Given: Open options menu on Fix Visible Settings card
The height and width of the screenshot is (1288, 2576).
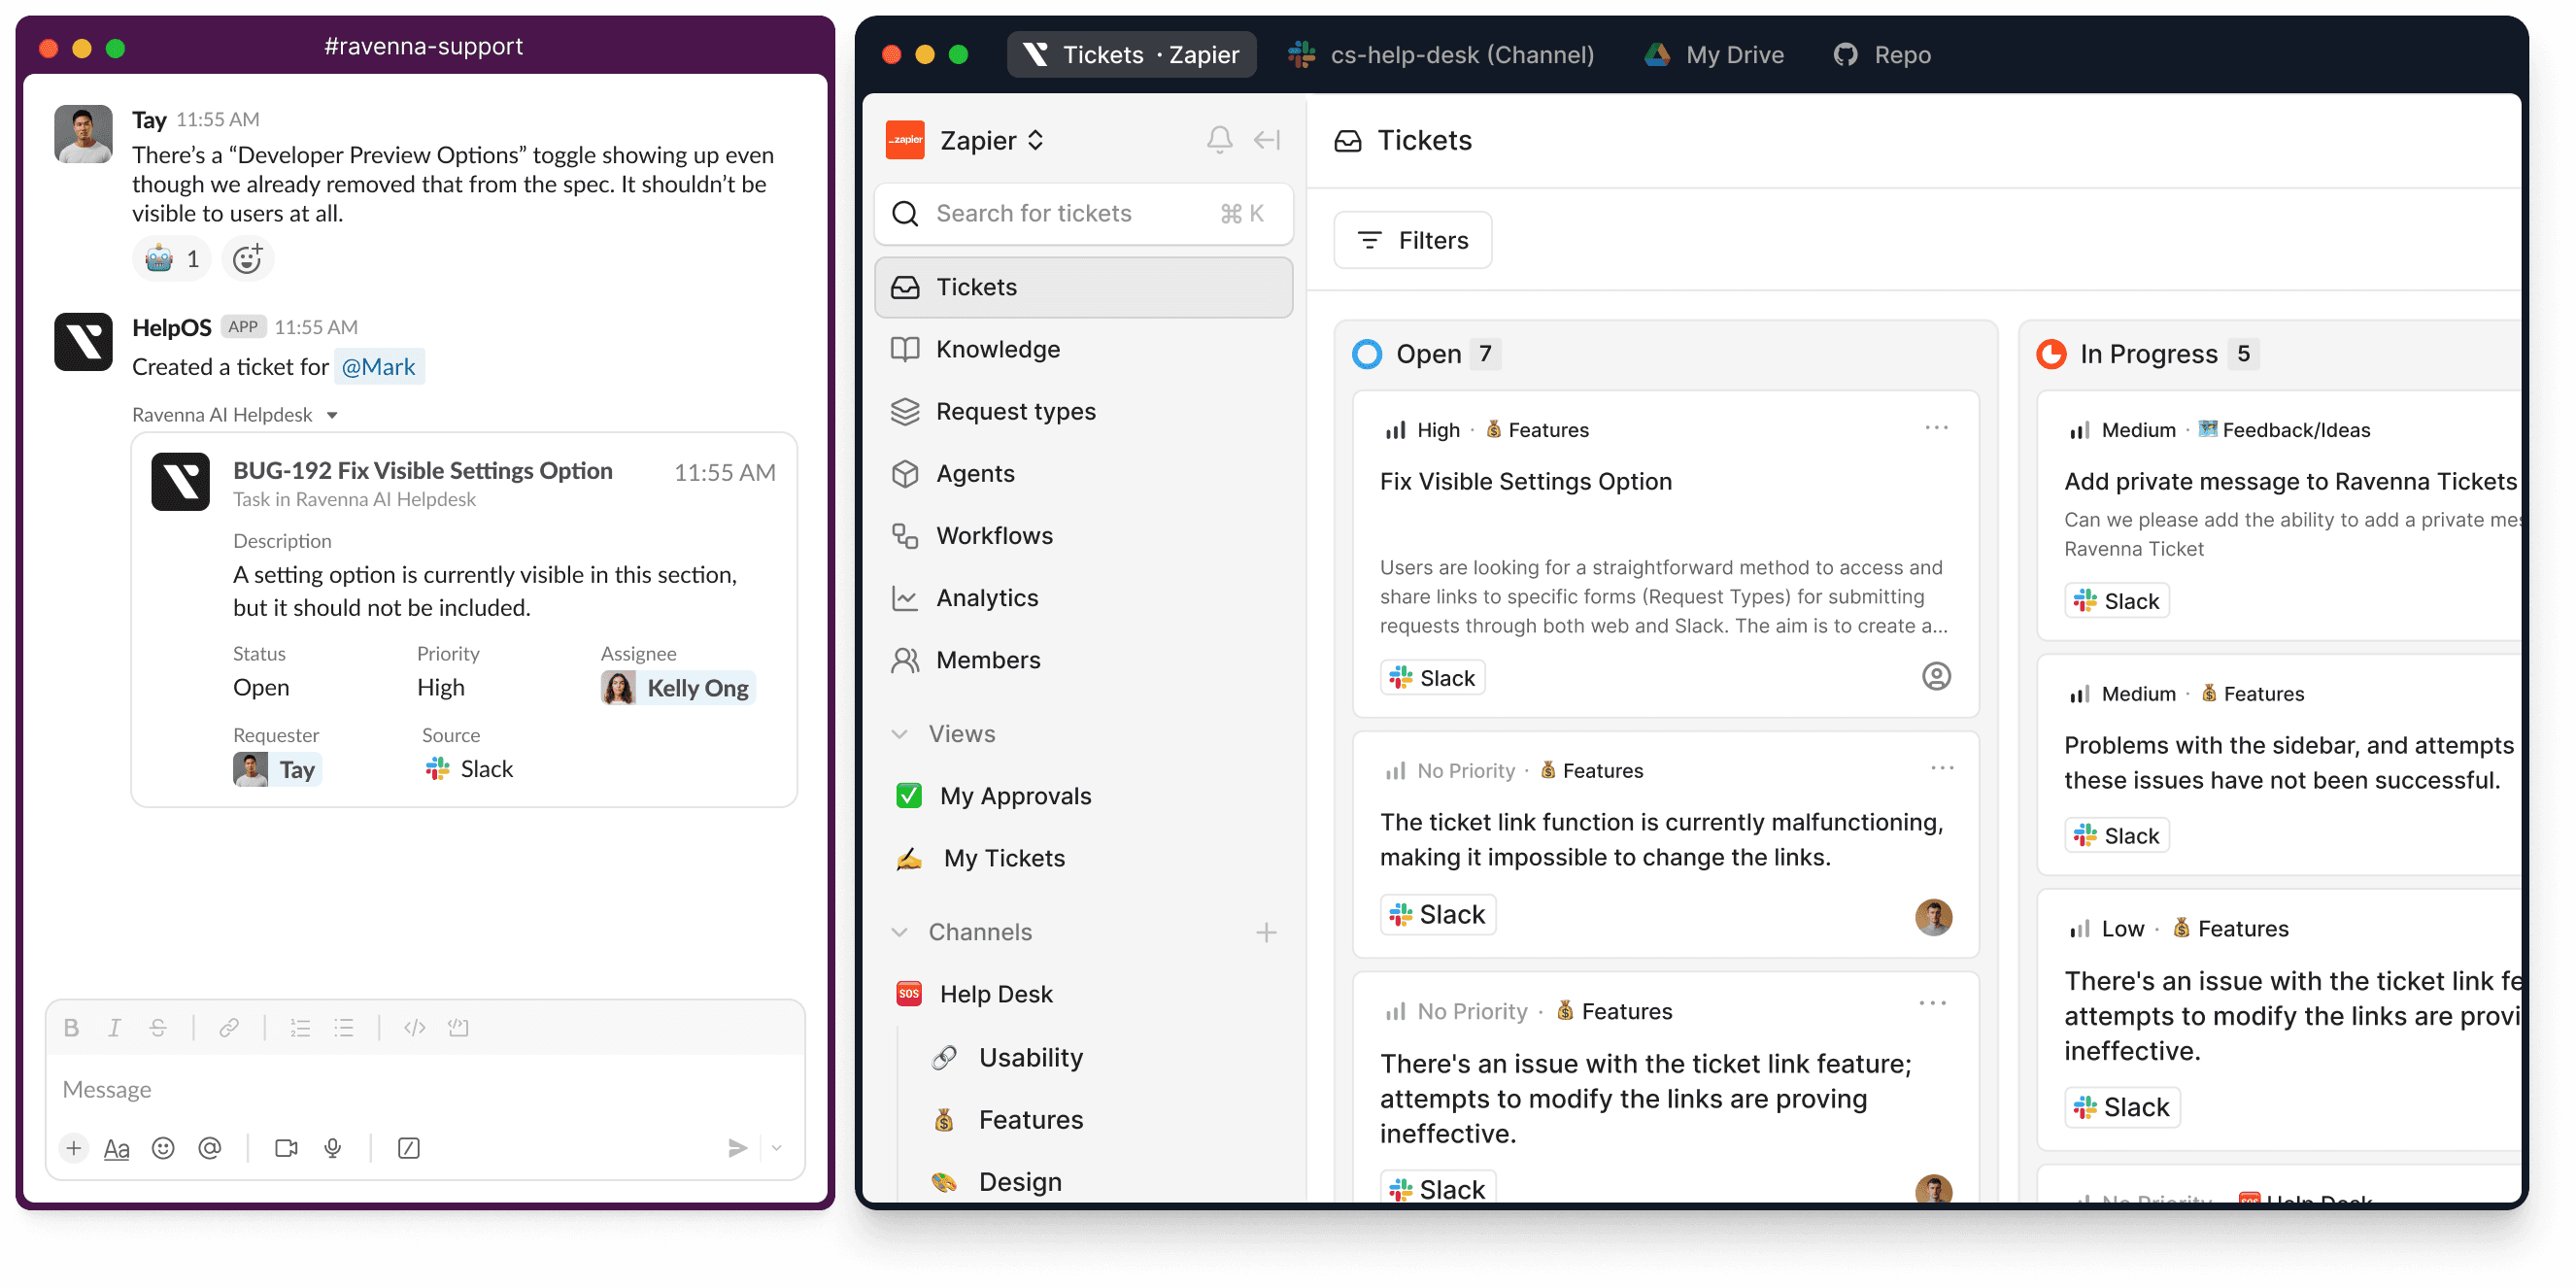Looking at the screenshot, I should click(x=1936, y=428).
